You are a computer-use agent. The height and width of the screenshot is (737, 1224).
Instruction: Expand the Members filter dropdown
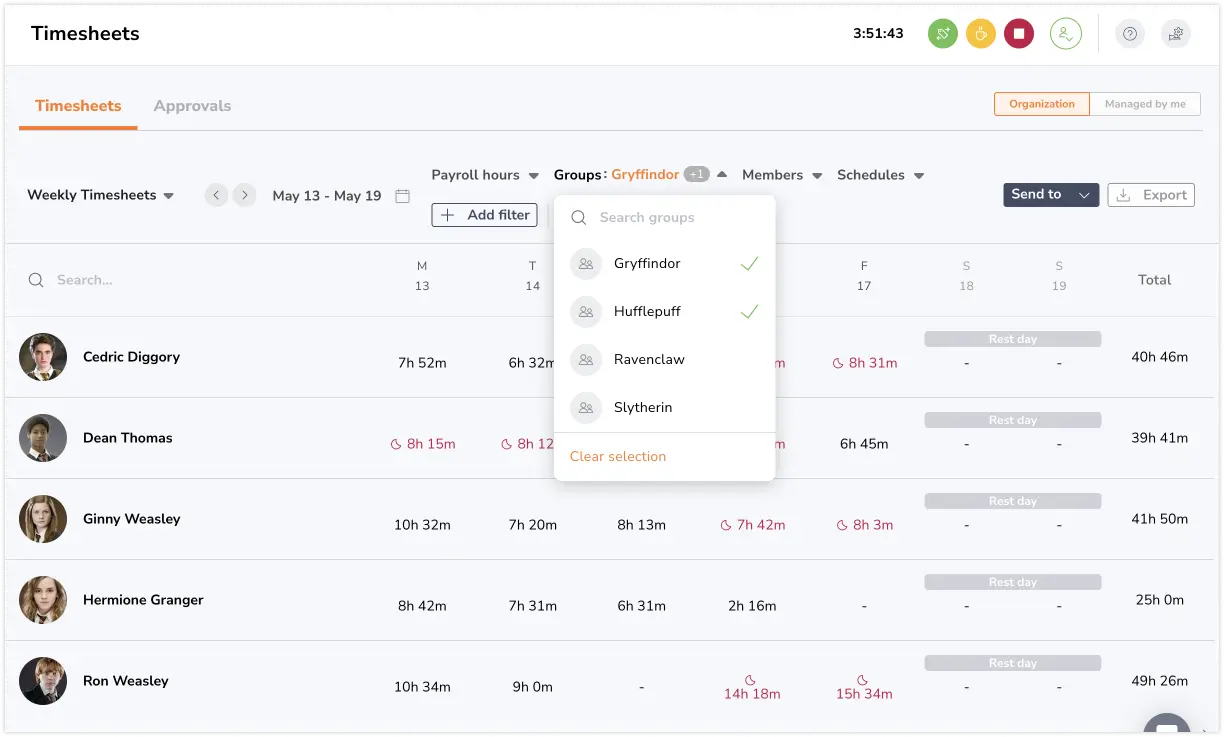(781, 175)
